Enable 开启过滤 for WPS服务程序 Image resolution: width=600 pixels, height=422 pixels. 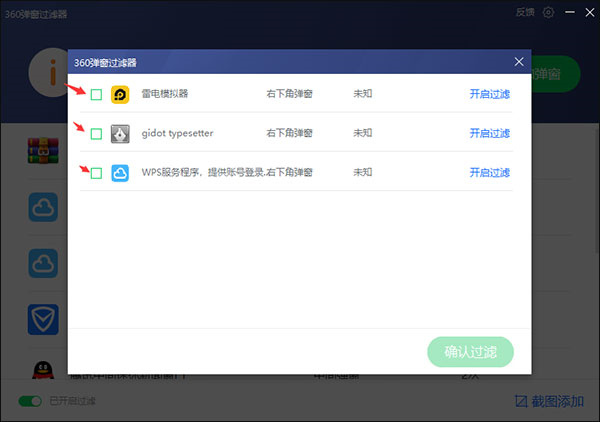tap(490, 173)
